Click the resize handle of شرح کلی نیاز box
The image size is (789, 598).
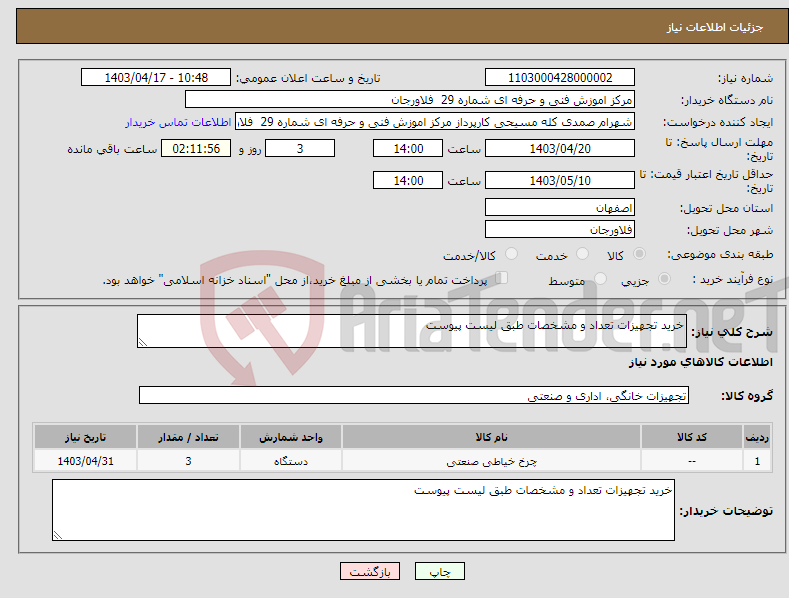[143, 342]
